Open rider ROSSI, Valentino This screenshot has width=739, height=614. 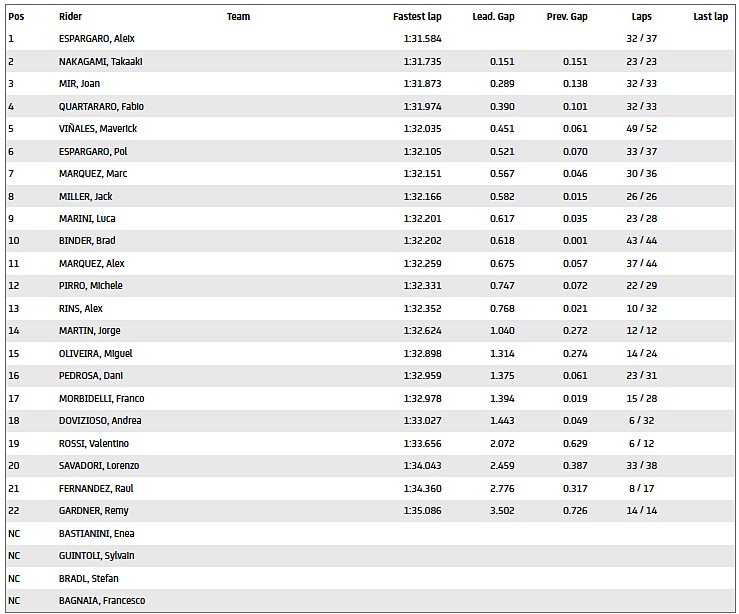(x=93, y=443)
